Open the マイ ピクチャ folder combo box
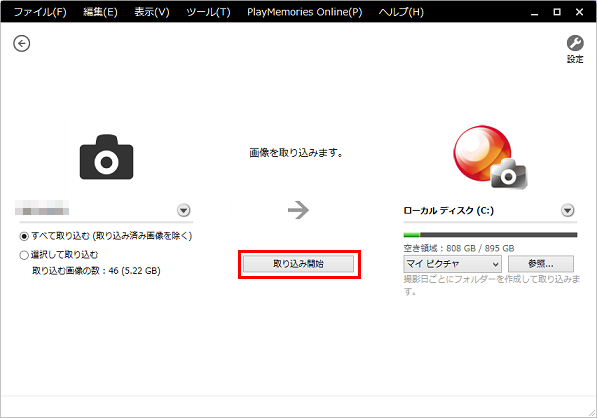597x418 pixels. click(453, 264)
